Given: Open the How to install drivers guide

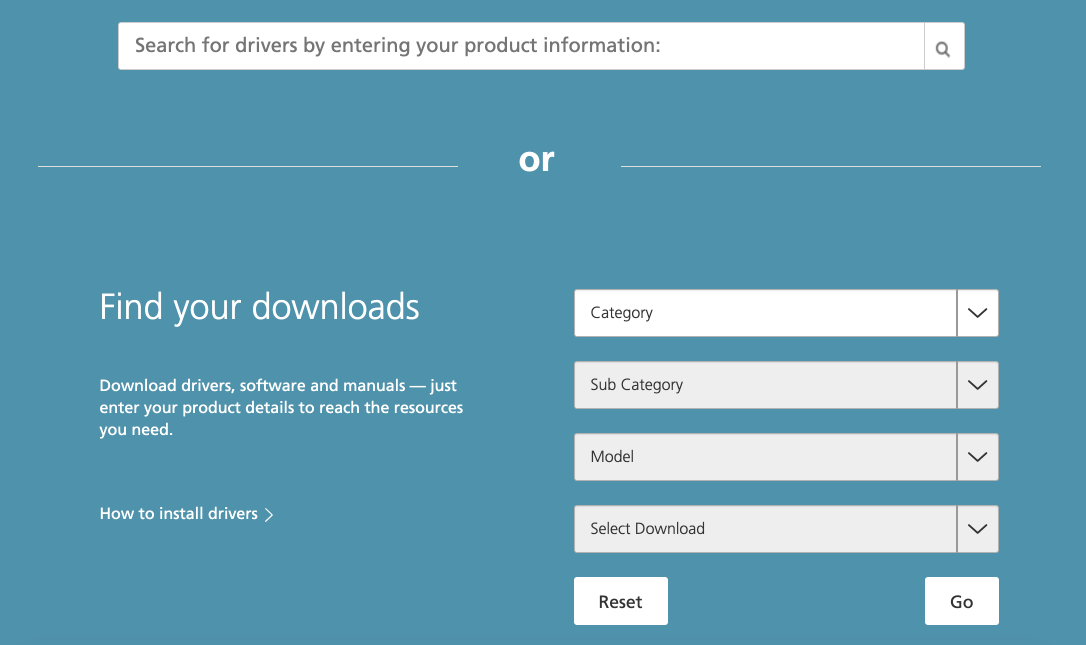Looking at the screenshot, I should pyautogui.click(x=178, y=513).
